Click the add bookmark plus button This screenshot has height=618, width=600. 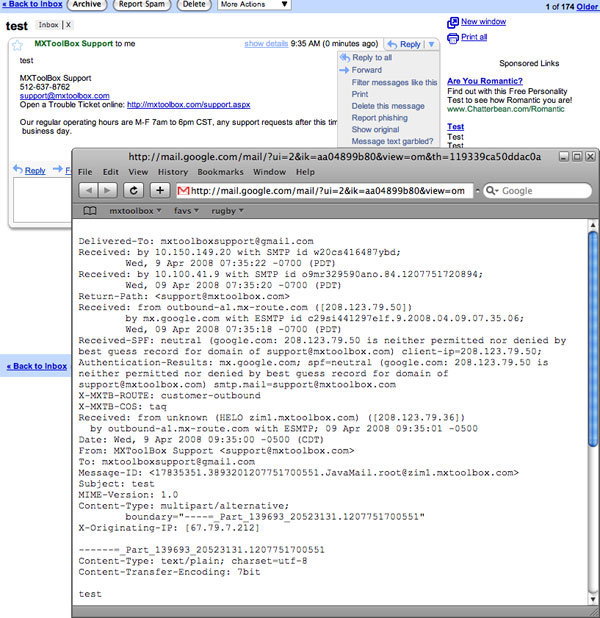(160, 190)
